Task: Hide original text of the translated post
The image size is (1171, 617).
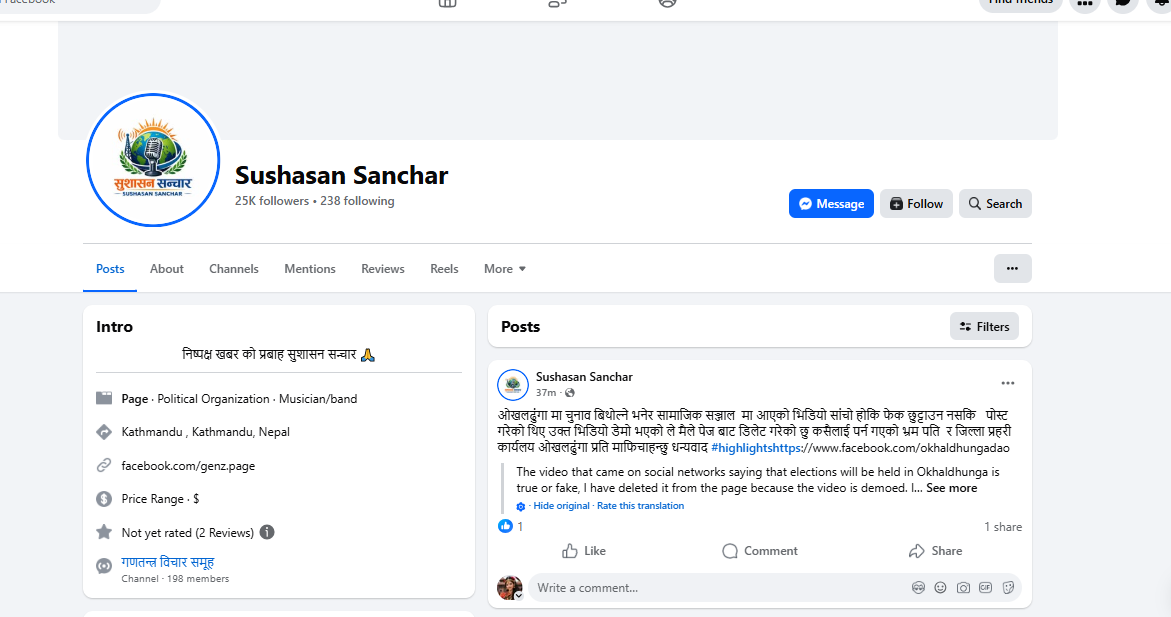Action: [x=561, y=506]
